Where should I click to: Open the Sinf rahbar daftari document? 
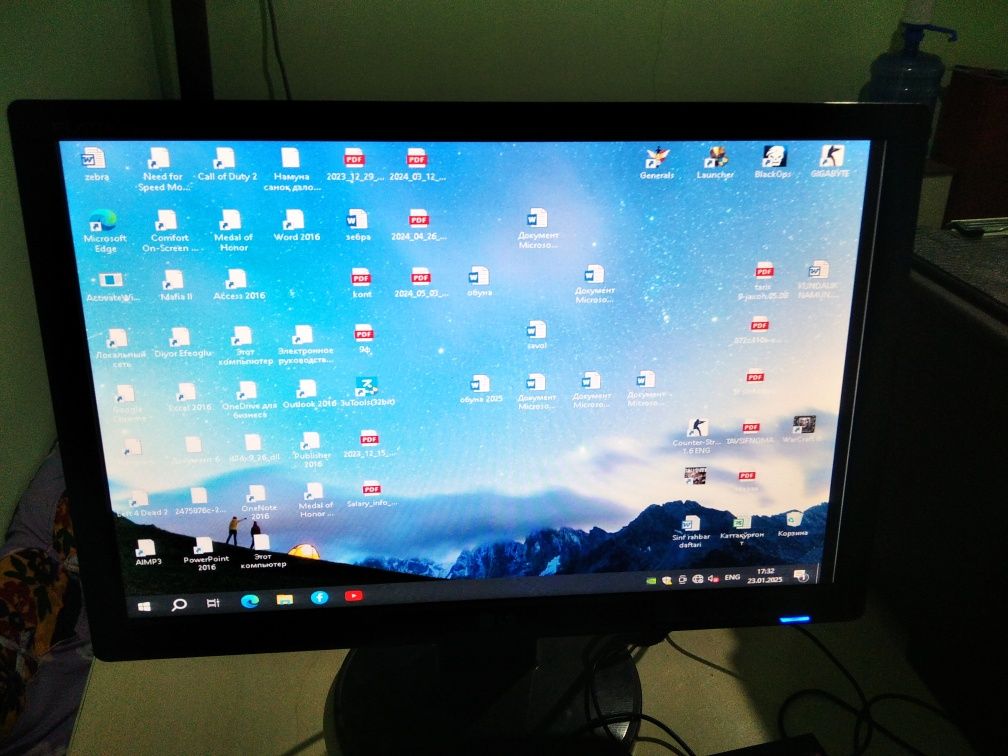691,532
